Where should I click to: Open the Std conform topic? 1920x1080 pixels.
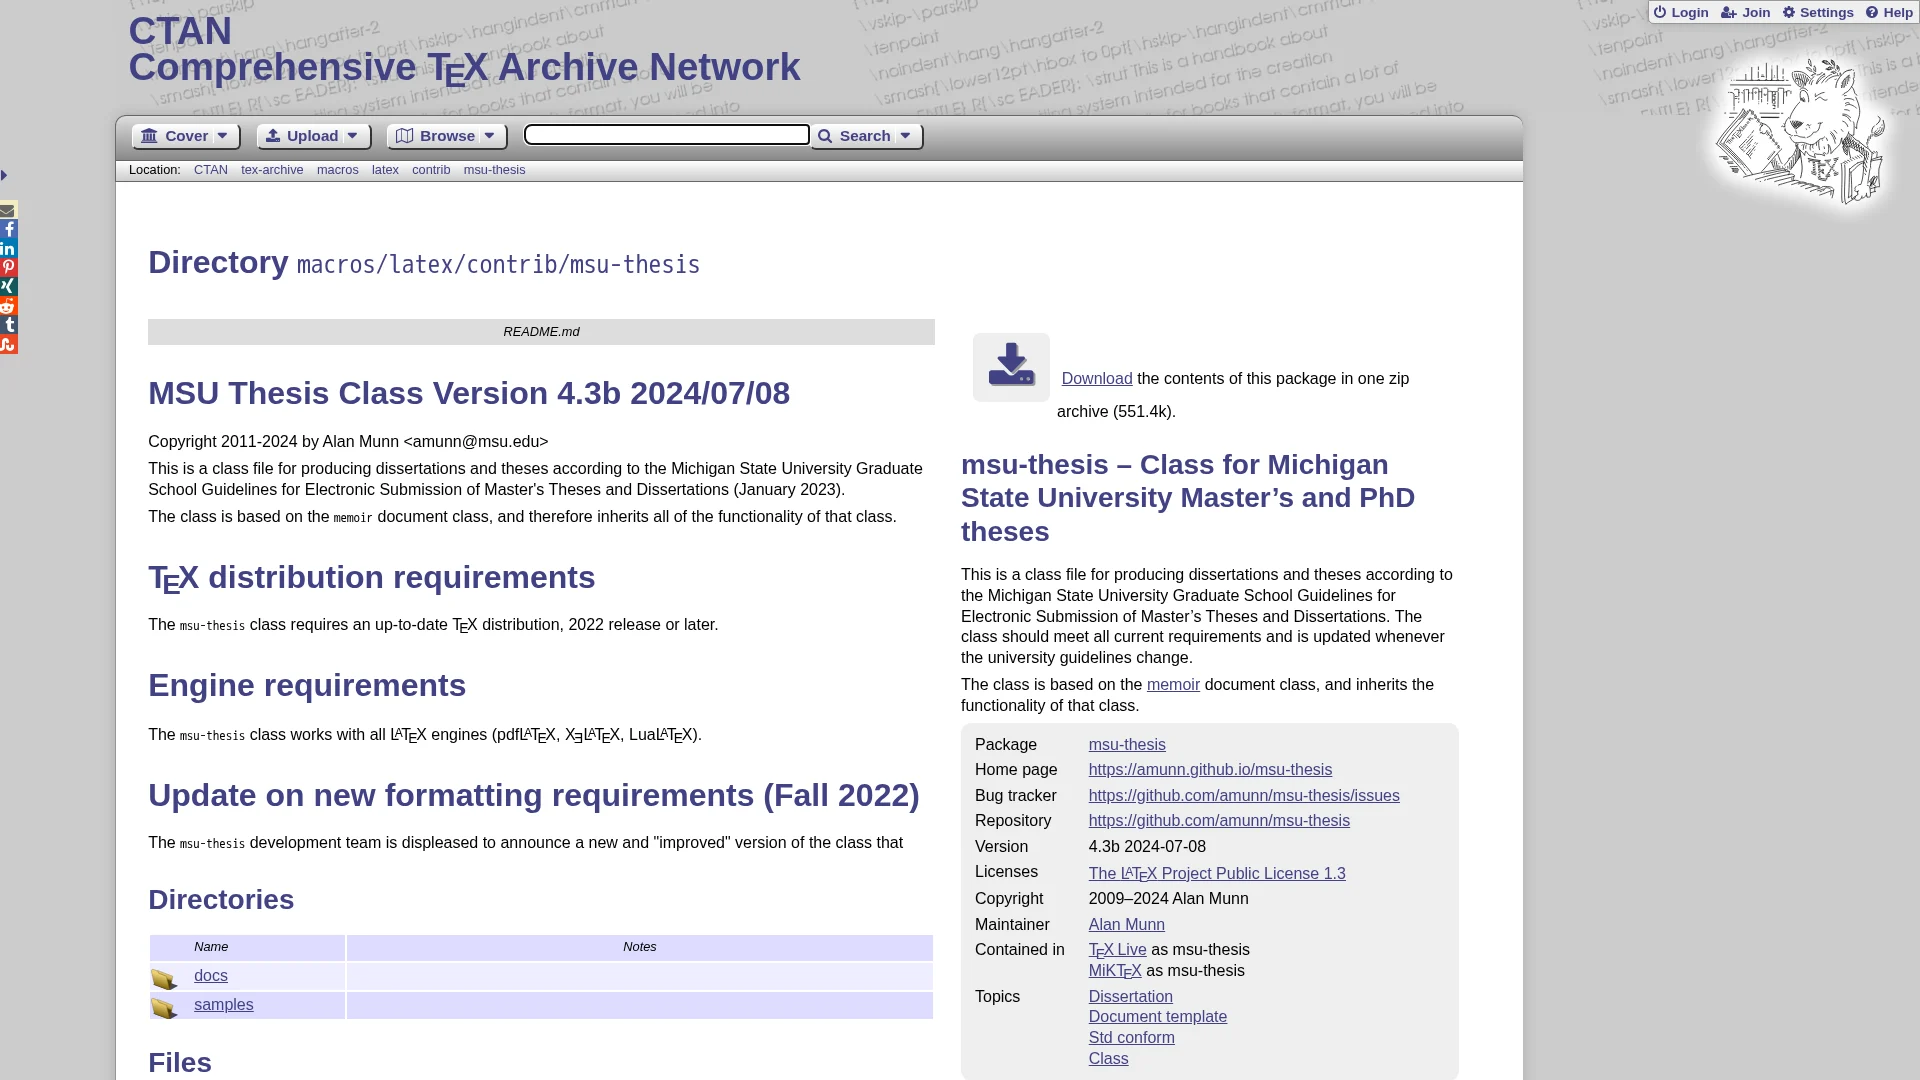(1132, 1037)
